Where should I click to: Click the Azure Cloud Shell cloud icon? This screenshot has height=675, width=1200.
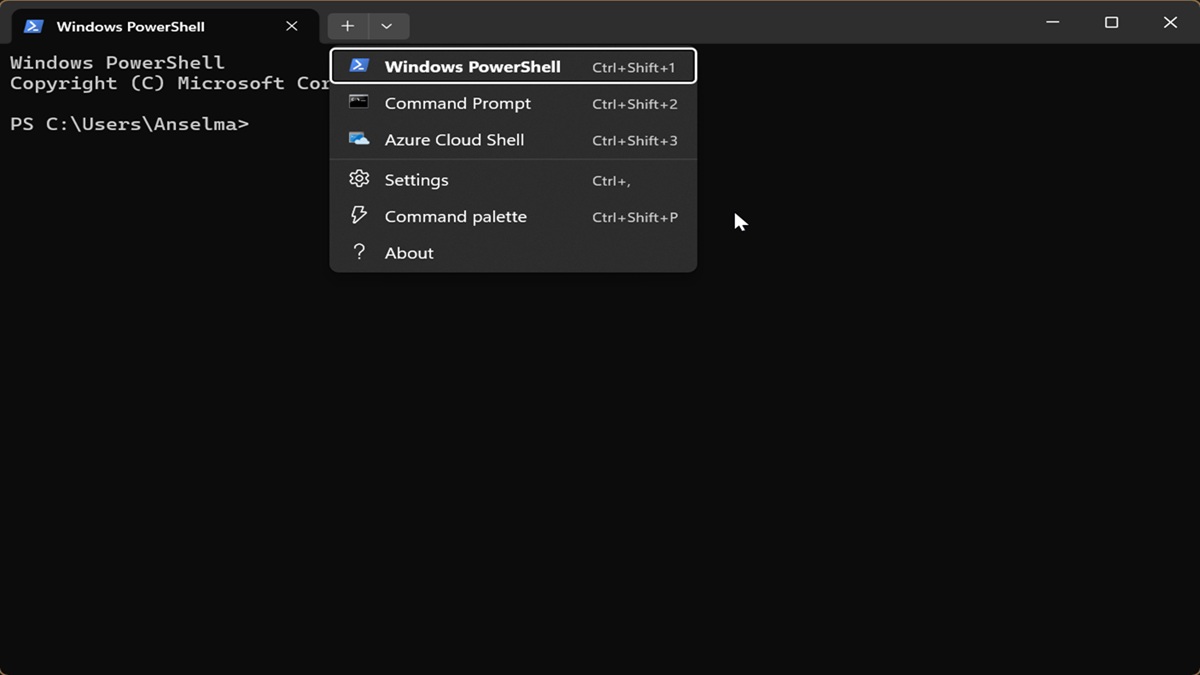359,139
